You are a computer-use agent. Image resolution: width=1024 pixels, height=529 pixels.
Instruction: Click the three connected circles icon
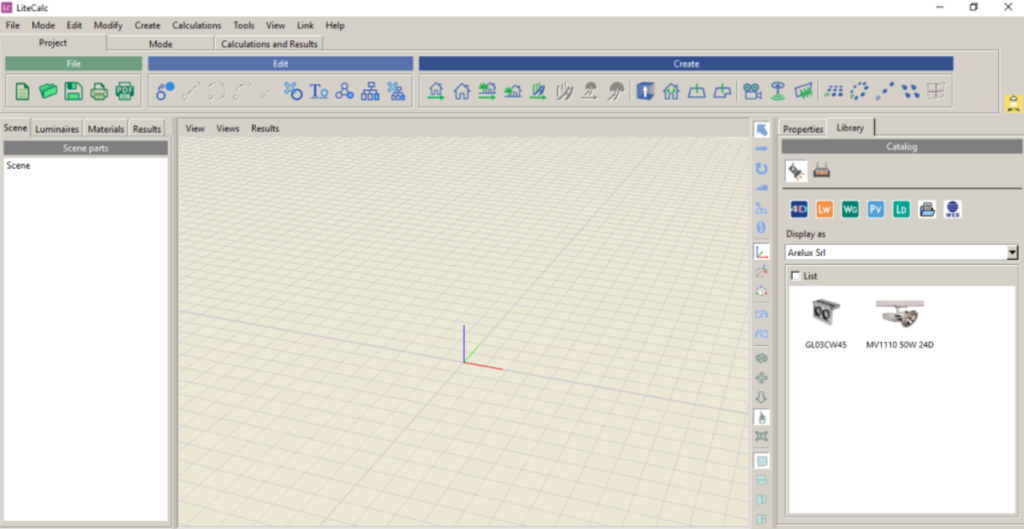click(x=344, y=91)
